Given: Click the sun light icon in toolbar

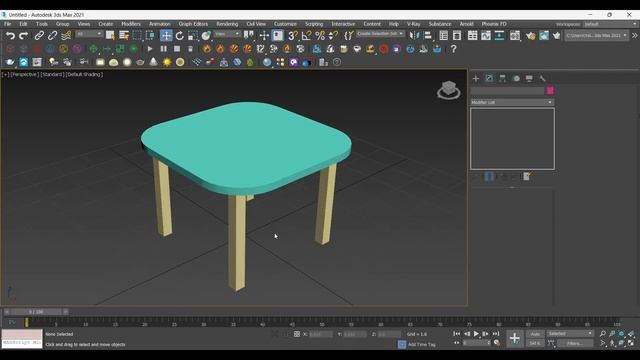Looking at the screenshot, I should tap(167, 62).
